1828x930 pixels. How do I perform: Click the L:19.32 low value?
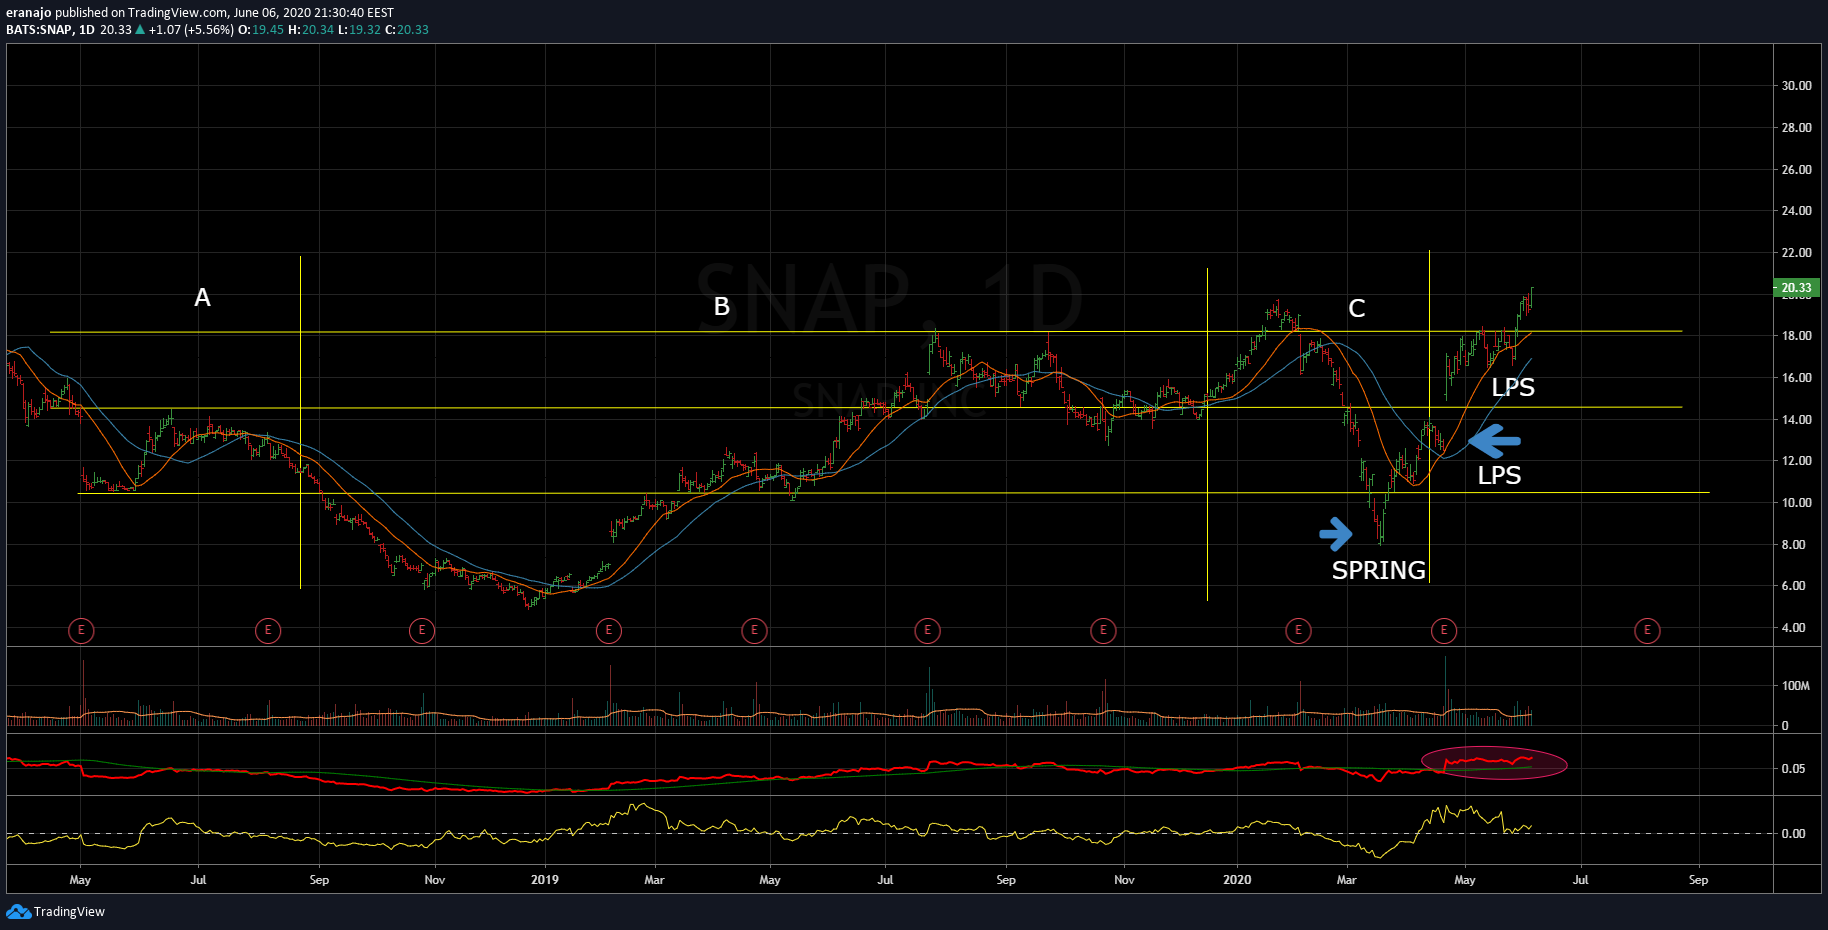point(359,30)
